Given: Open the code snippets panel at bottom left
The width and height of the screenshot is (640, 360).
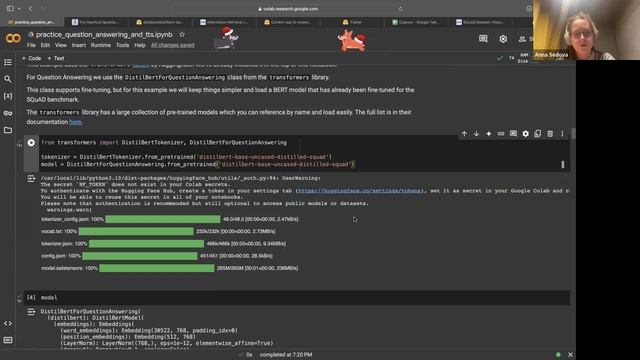Looking at the screenshot, I should (8, 323).
